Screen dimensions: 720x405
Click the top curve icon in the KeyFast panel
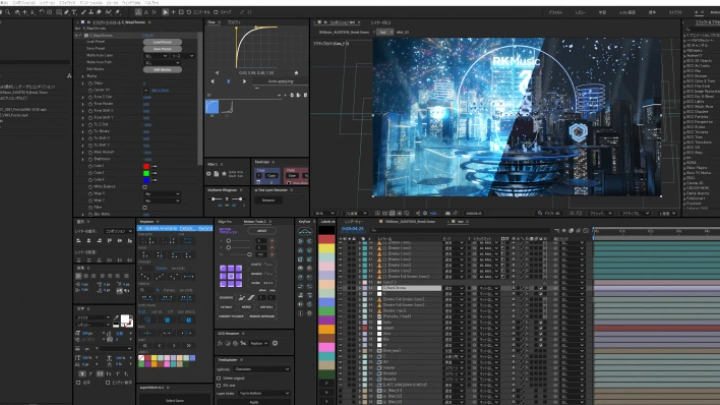coord(304,231)
